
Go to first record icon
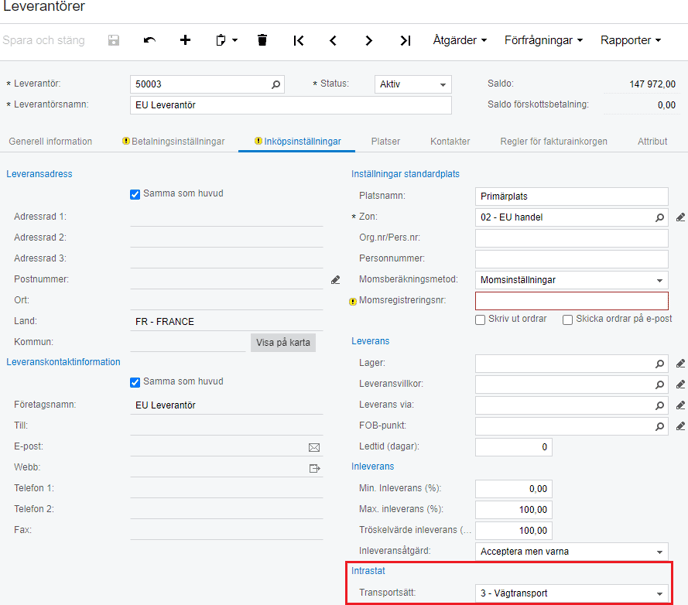(x=298, y=41)
